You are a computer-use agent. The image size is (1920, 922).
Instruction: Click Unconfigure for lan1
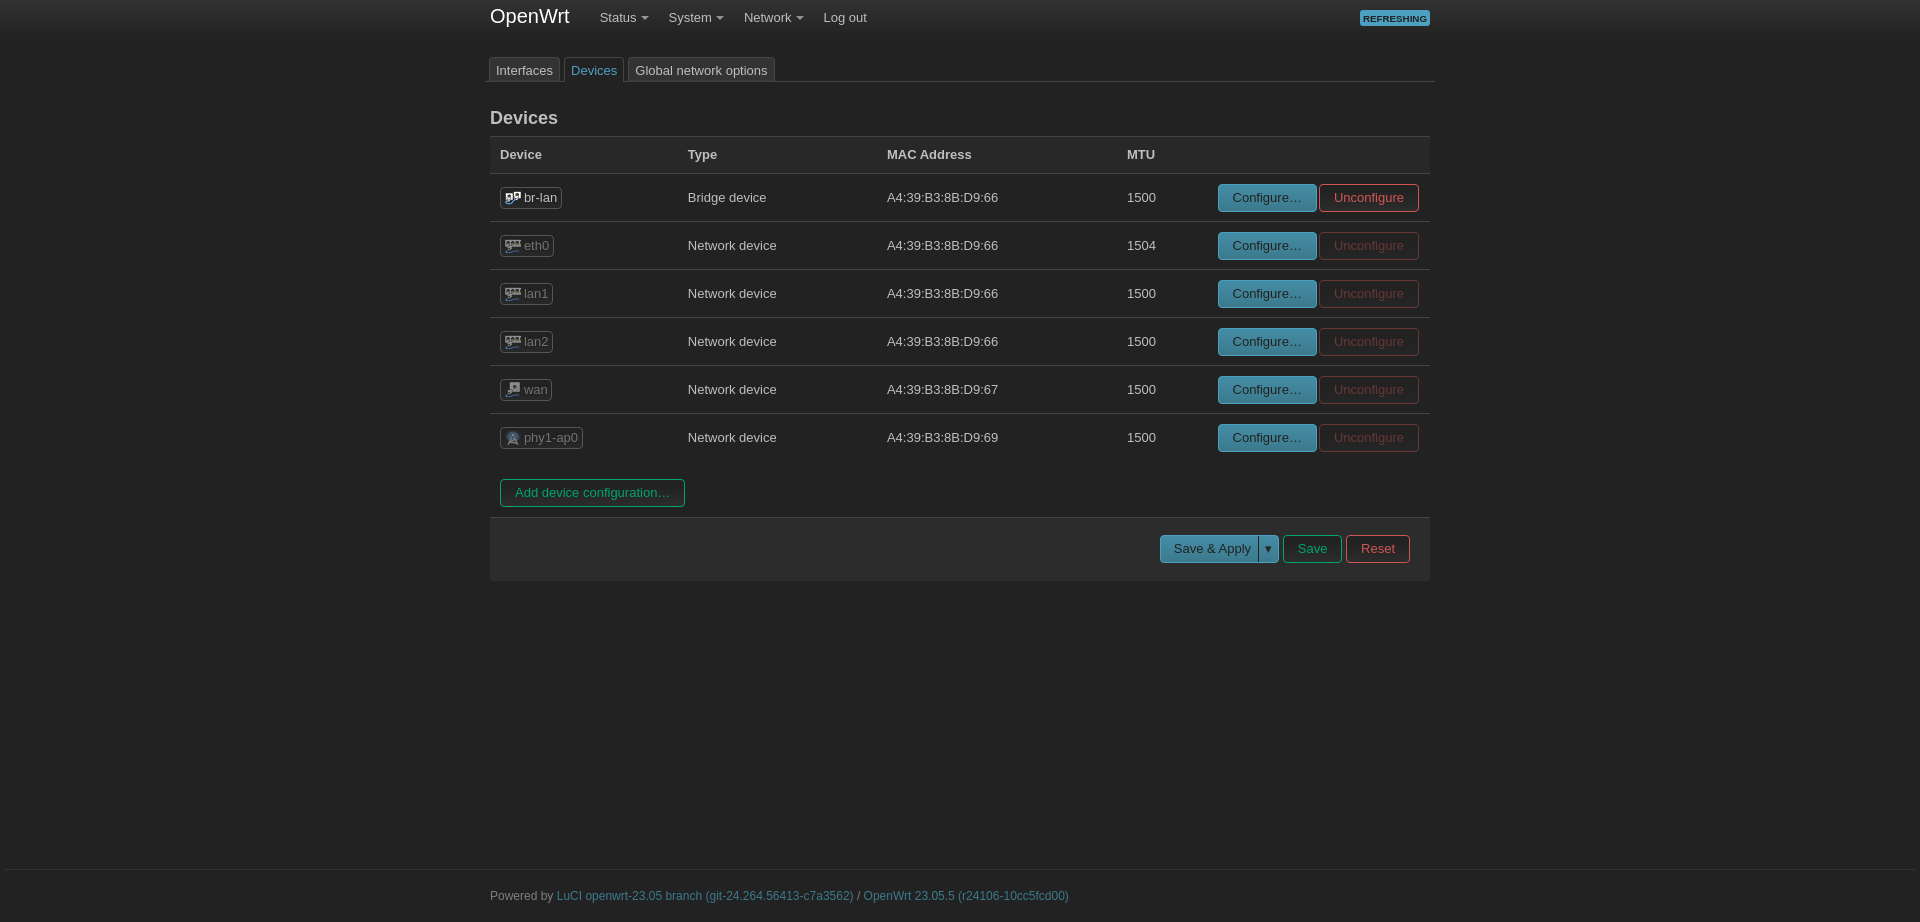click(x=1369, y=294)
